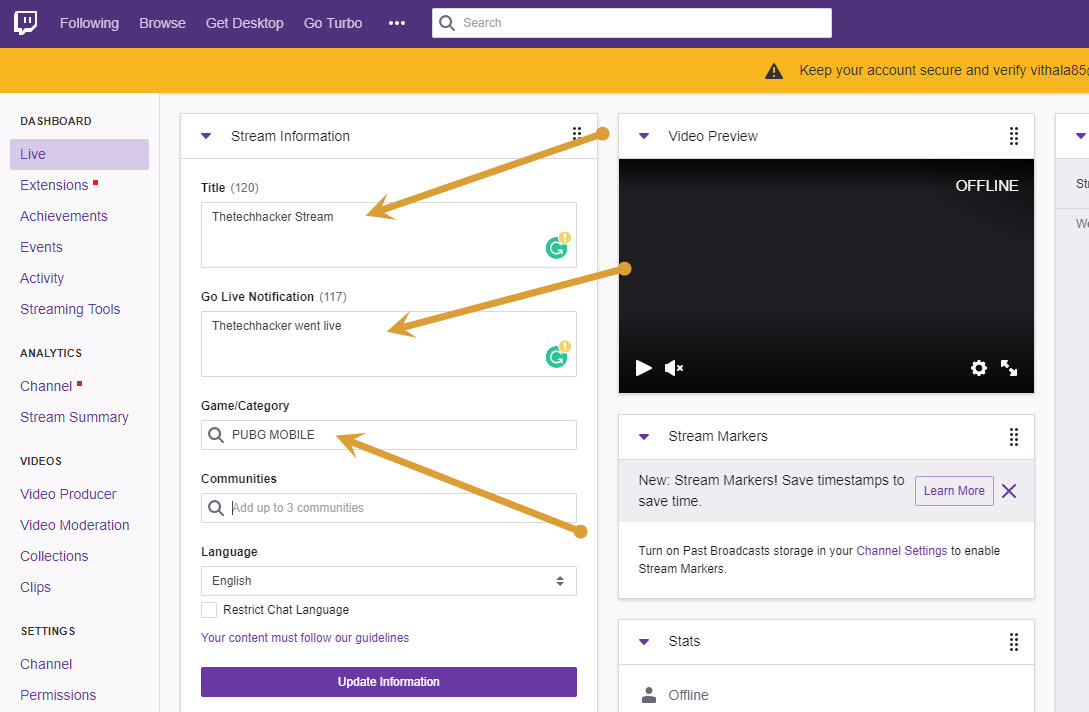The height and width of the screenshot is (712, 1089).
Task: Open Permissions in the sidebar
Action: click(58, 695)
